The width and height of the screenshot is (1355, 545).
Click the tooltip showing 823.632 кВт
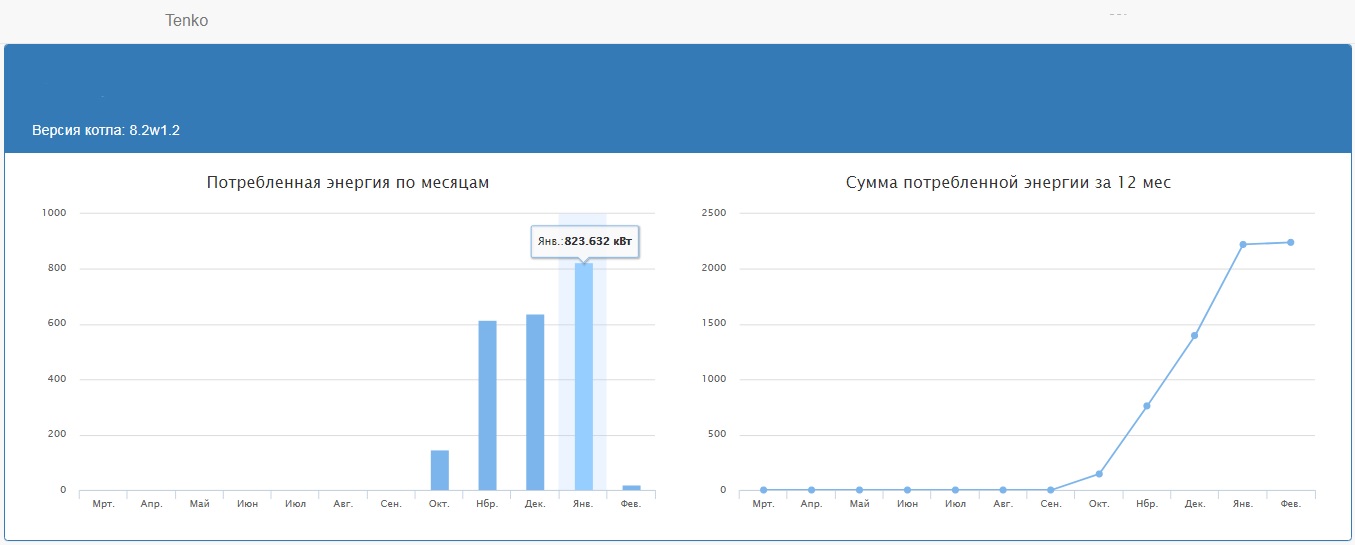coord(586,241)
